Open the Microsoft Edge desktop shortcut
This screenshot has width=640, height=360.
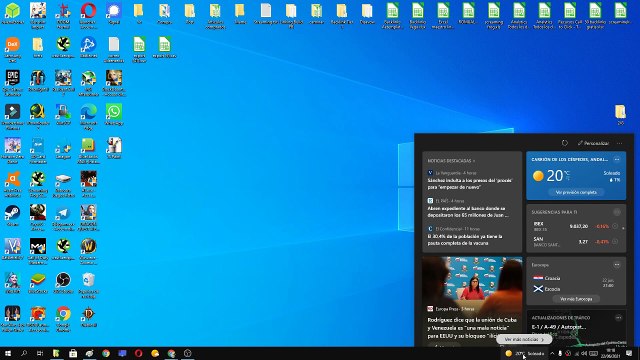(89, 117)
